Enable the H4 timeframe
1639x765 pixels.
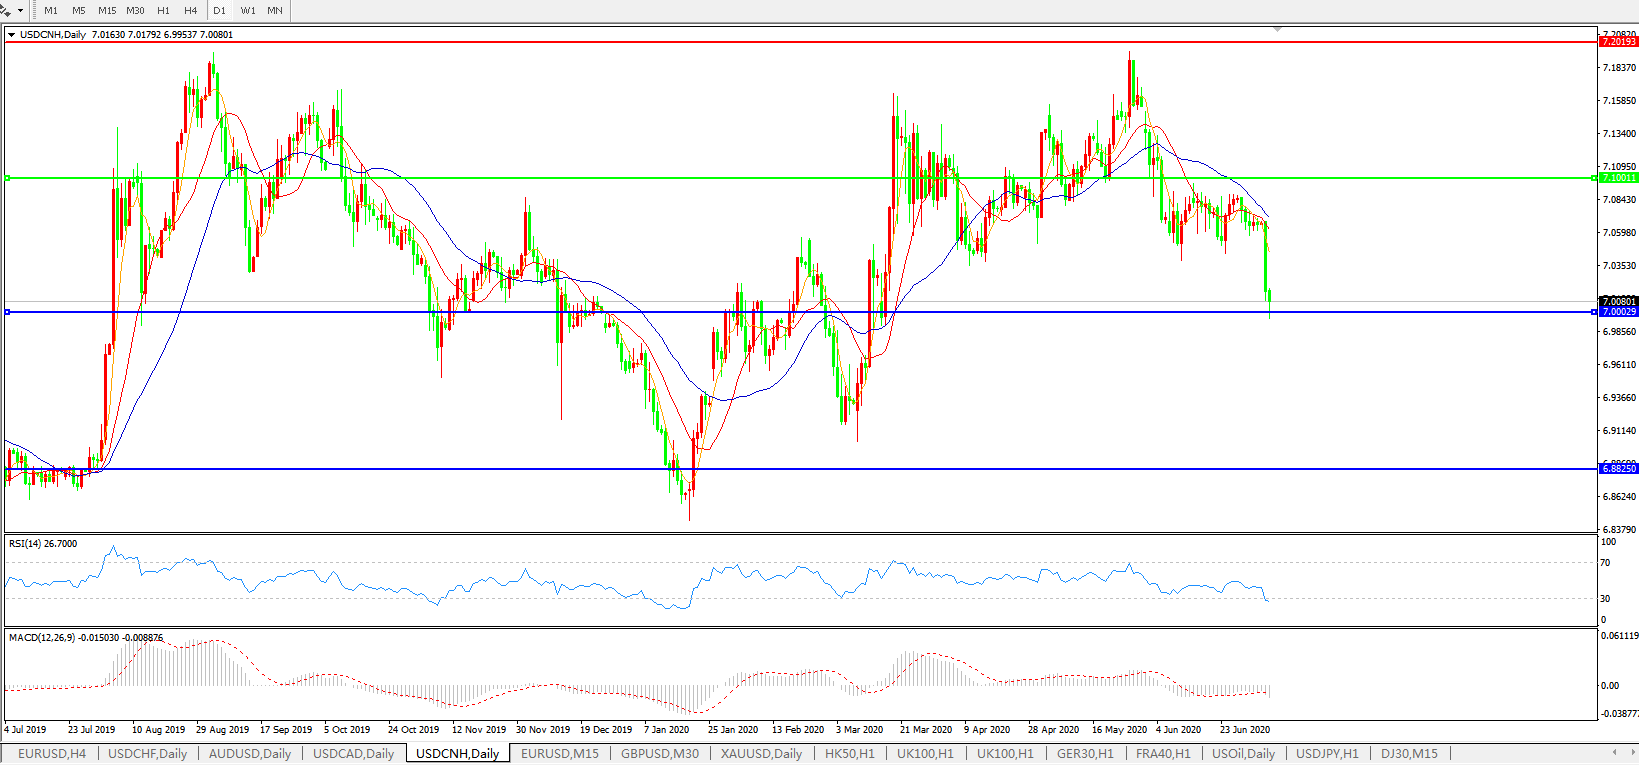(191, 10)
